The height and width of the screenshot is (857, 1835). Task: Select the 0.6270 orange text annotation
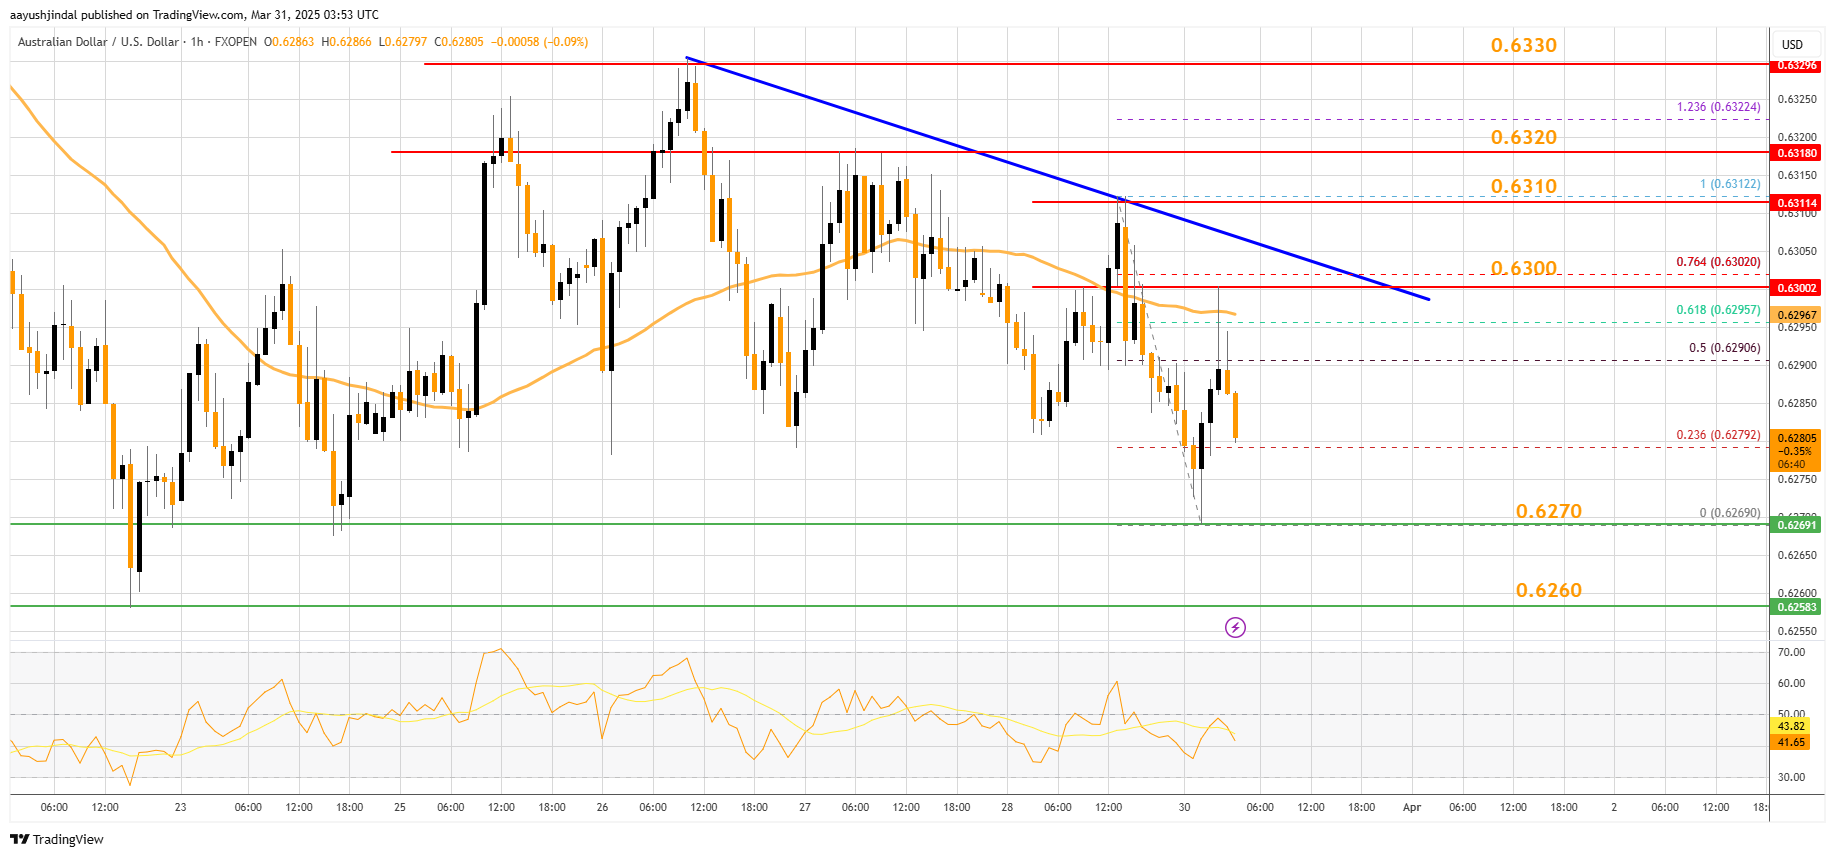[1549, 511]
